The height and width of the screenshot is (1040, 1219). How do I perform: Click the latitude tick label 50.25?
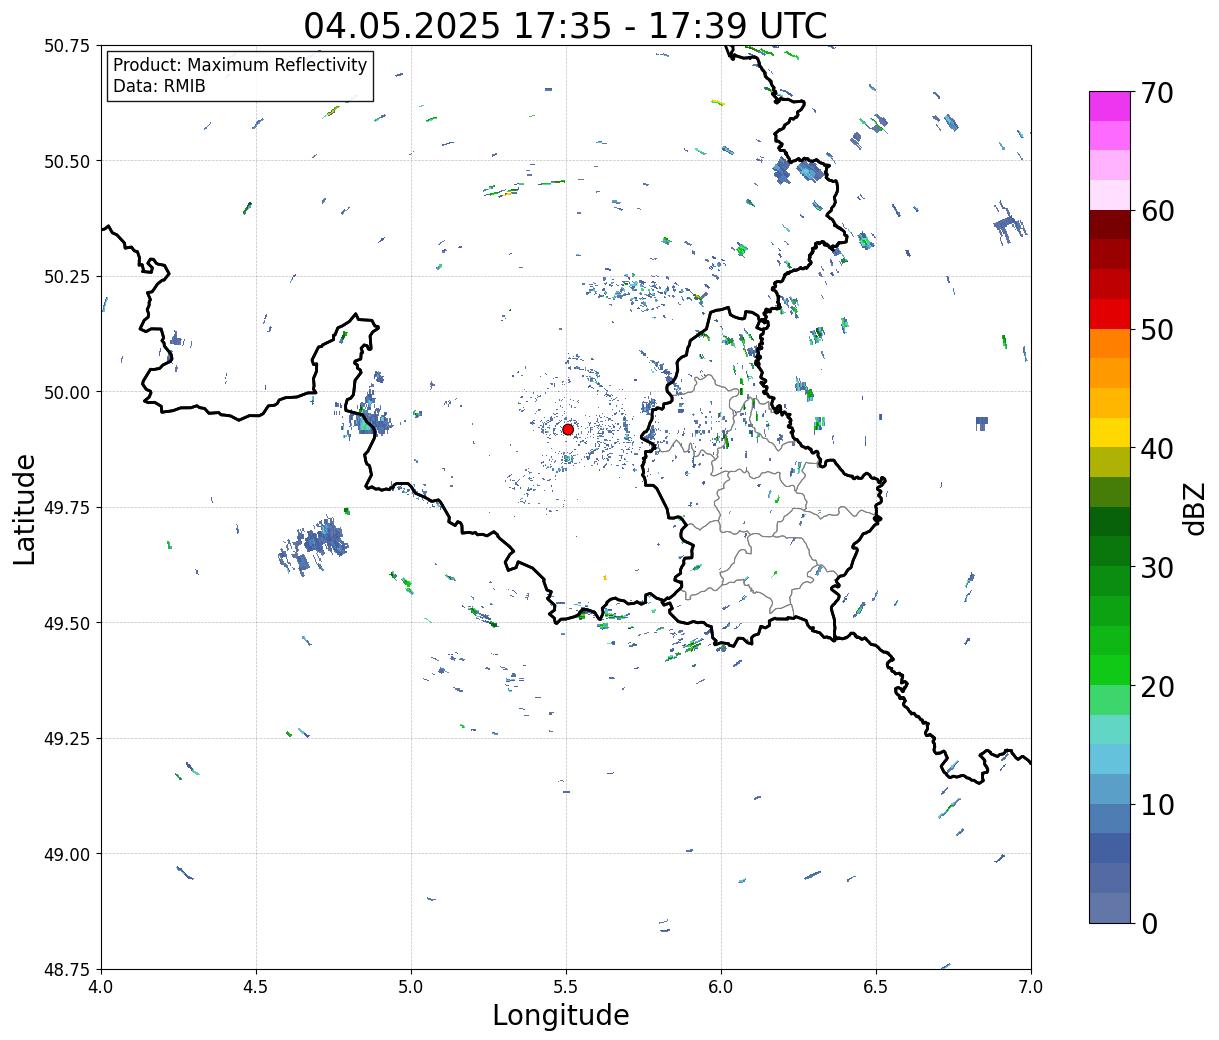pyautogui.click(x=67, y=277)
